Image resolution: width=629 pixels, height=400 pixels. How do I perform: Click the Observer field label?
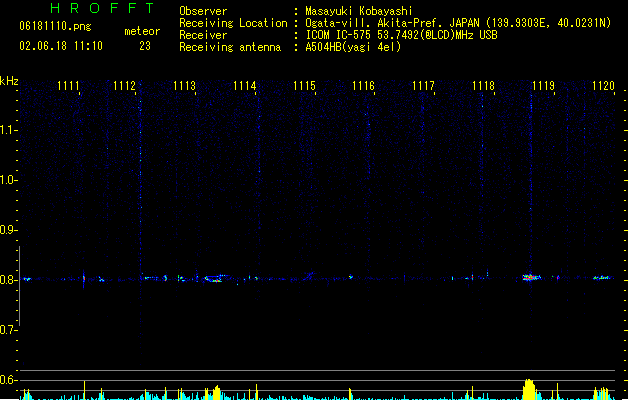coord(203,11)
